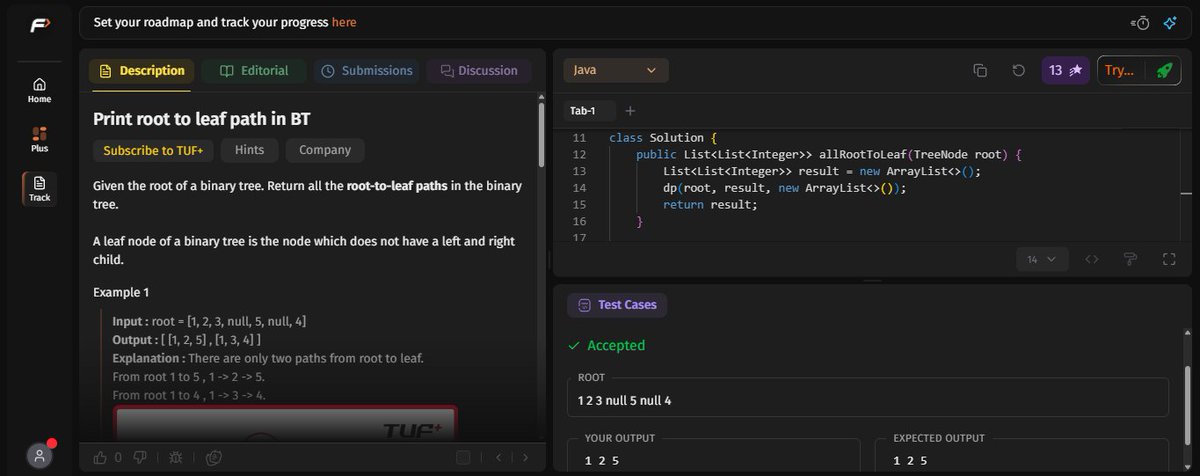Open the font size 14 dropdown
Screen dimensions: 1200x476
1042,259
